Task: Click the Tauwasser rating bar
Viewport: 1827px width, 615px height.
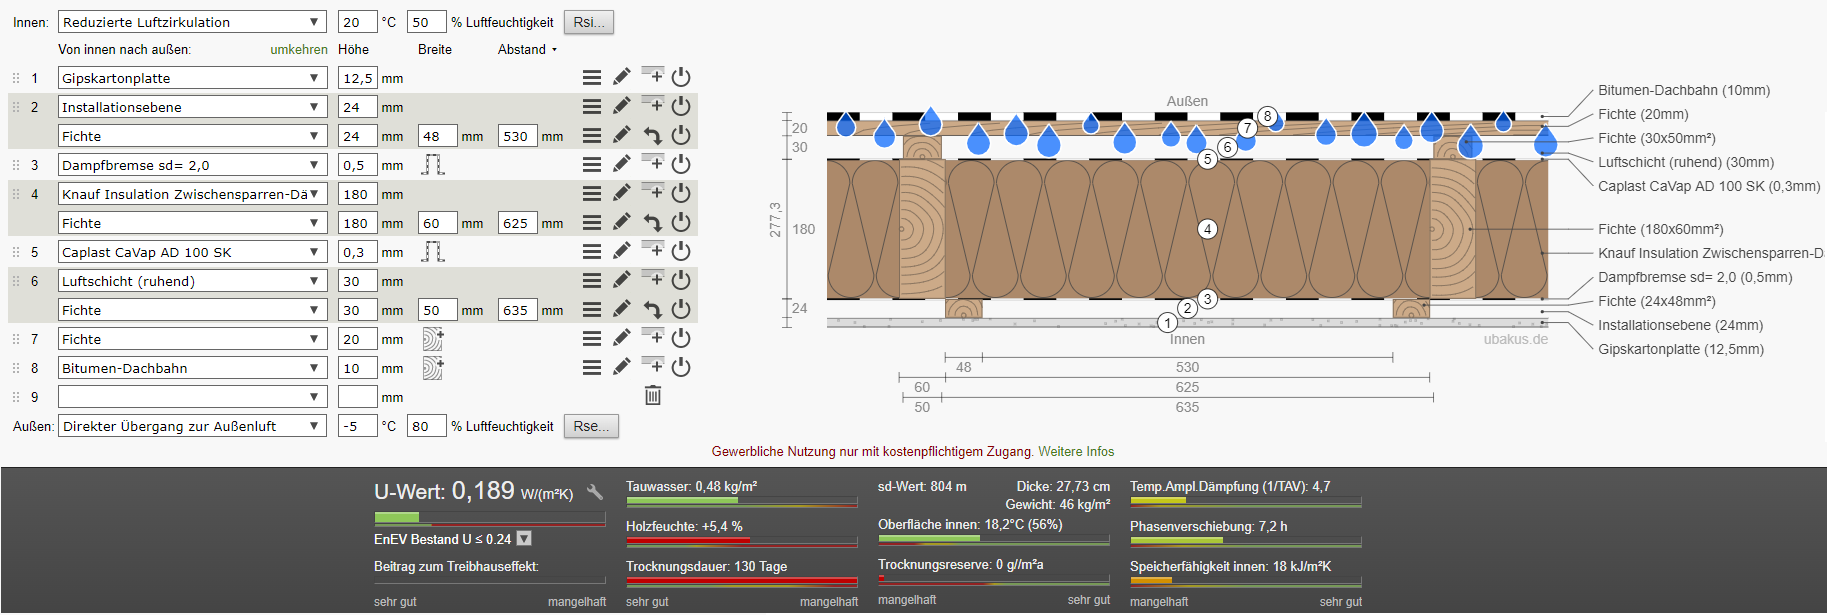Action: pos(741,501)
